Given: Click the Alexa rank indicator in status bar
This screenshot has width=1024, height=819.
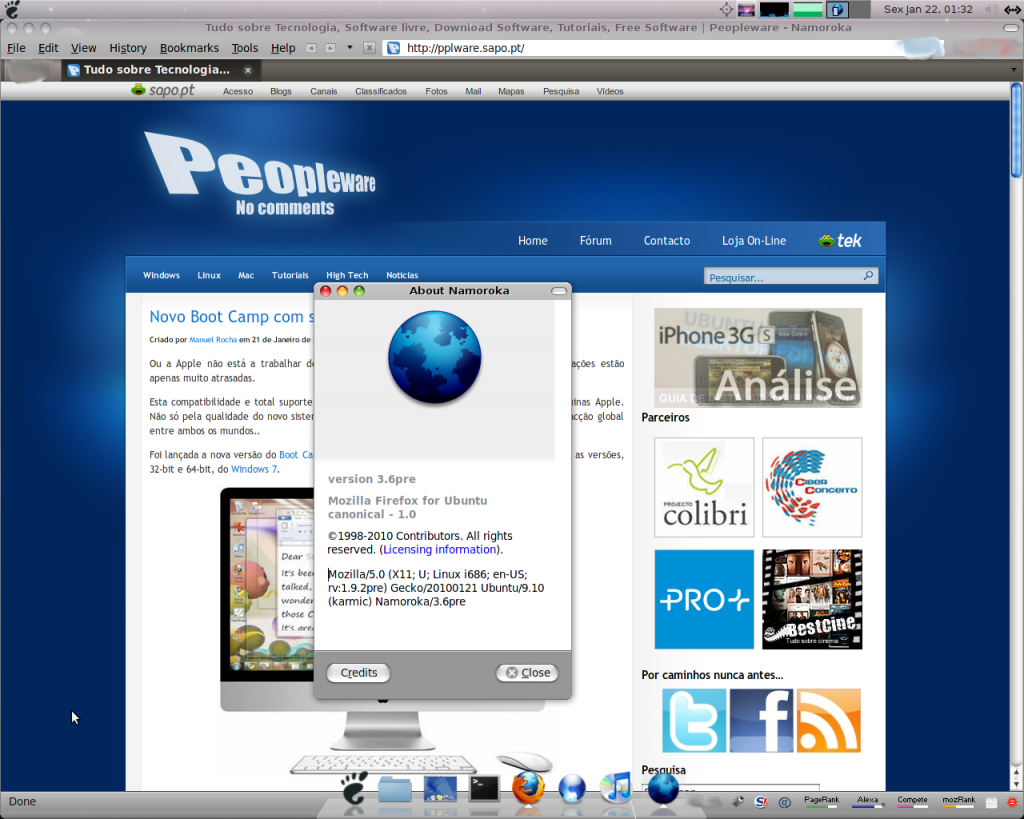Looking at the screenshot, I should 867,801.
